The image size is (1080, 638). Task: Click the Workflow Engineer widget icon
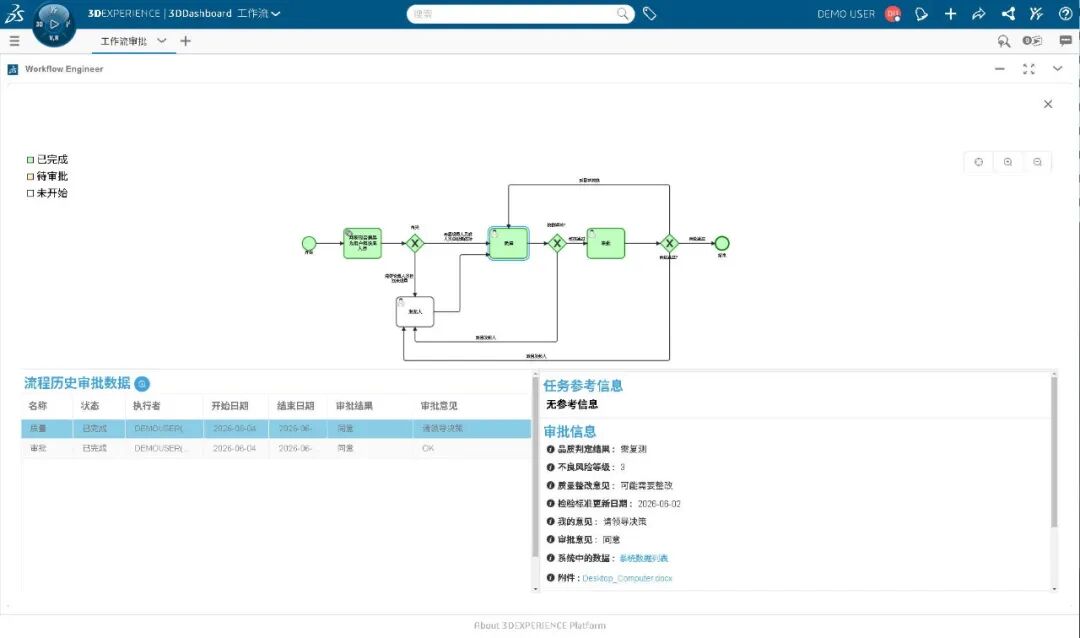point(12,70)
